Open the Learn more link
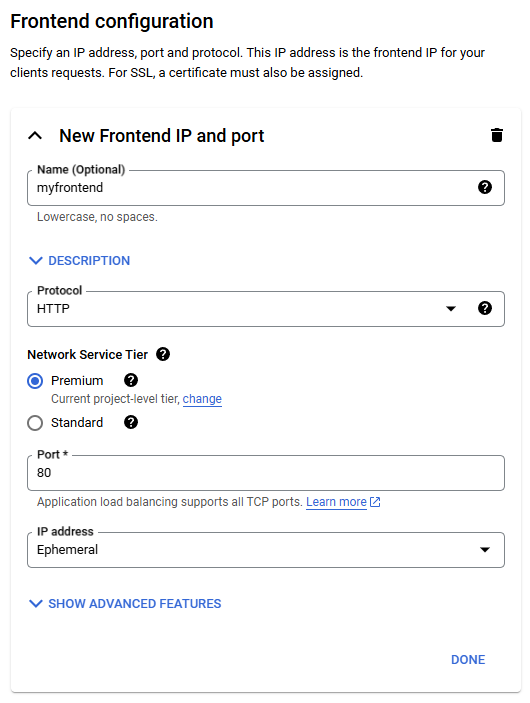Viewport: 530px width, 703px height. (x=336, y=502)
